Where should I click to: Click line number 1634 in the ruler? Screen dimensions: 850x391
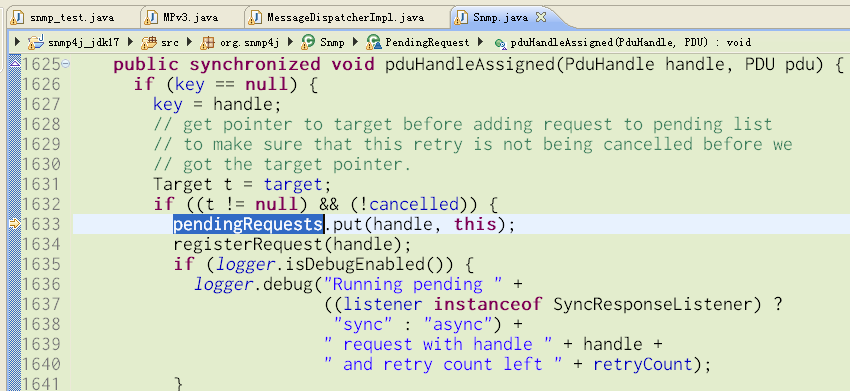(41, 244)
